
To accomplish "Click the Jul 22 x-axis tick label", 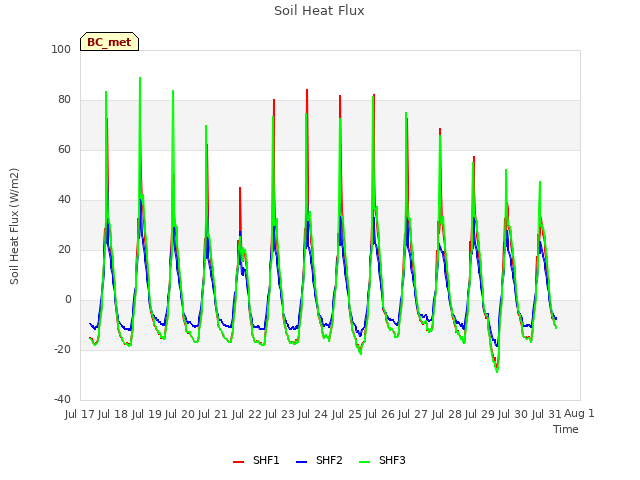I will (x=247, y=414).
